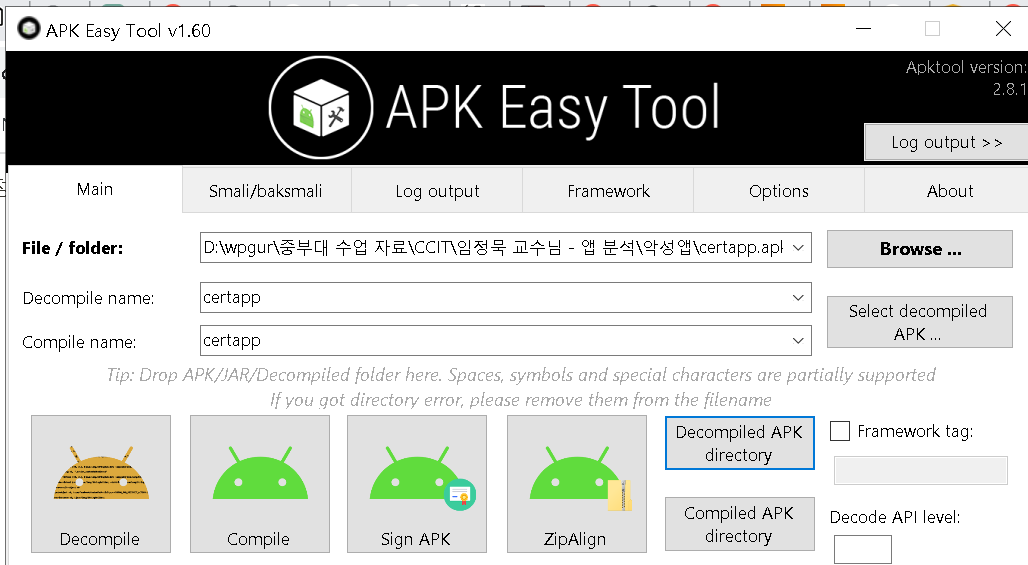Click the ZipAlign icon button
This screenshot has height=565, width=1028.
coord(576,484)
